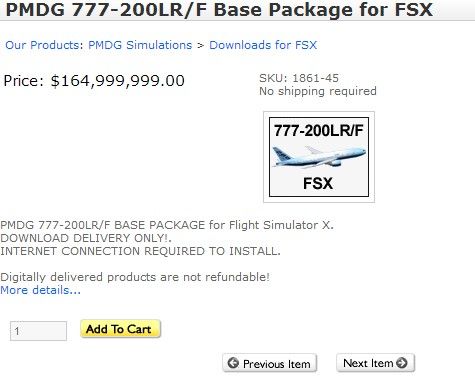This screenshot has width=475, height=390.
Task: Click the PMDG 777-200LR/F page title heading
Action: pos(219,9)
